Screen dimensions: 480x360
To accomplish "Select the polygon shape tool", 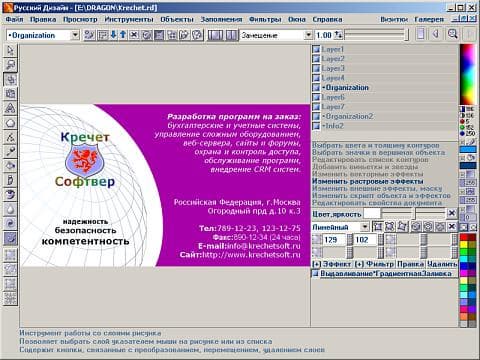I will (10, 123).
